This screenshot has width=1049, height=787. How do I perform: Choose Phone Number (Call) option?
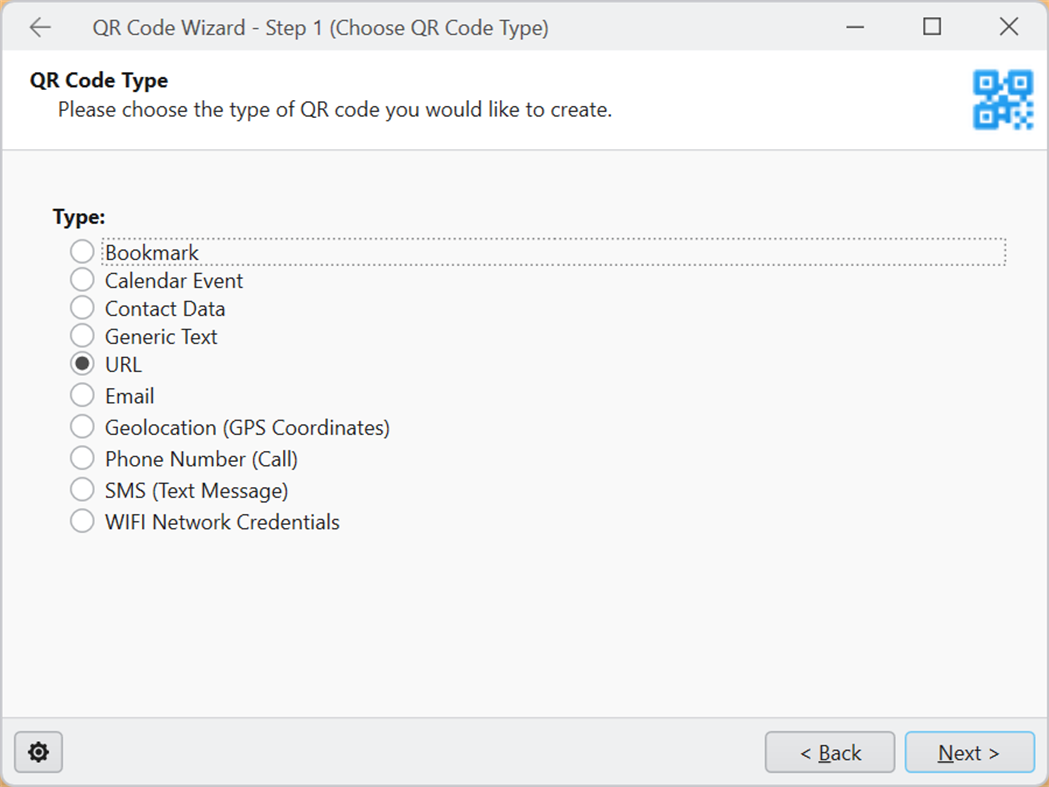coord(82,458)
